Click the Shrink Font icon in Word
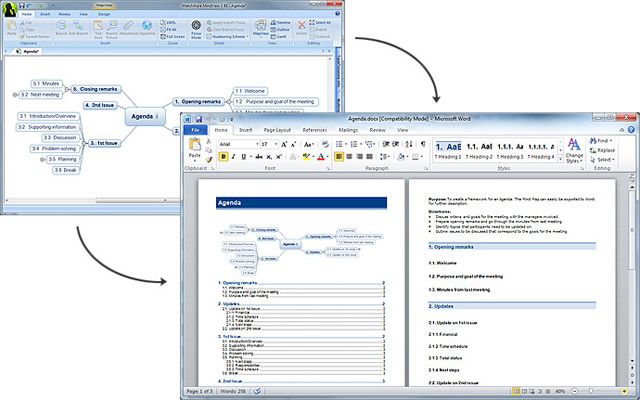Screen dimensions: 640x400 coord(293,144)
